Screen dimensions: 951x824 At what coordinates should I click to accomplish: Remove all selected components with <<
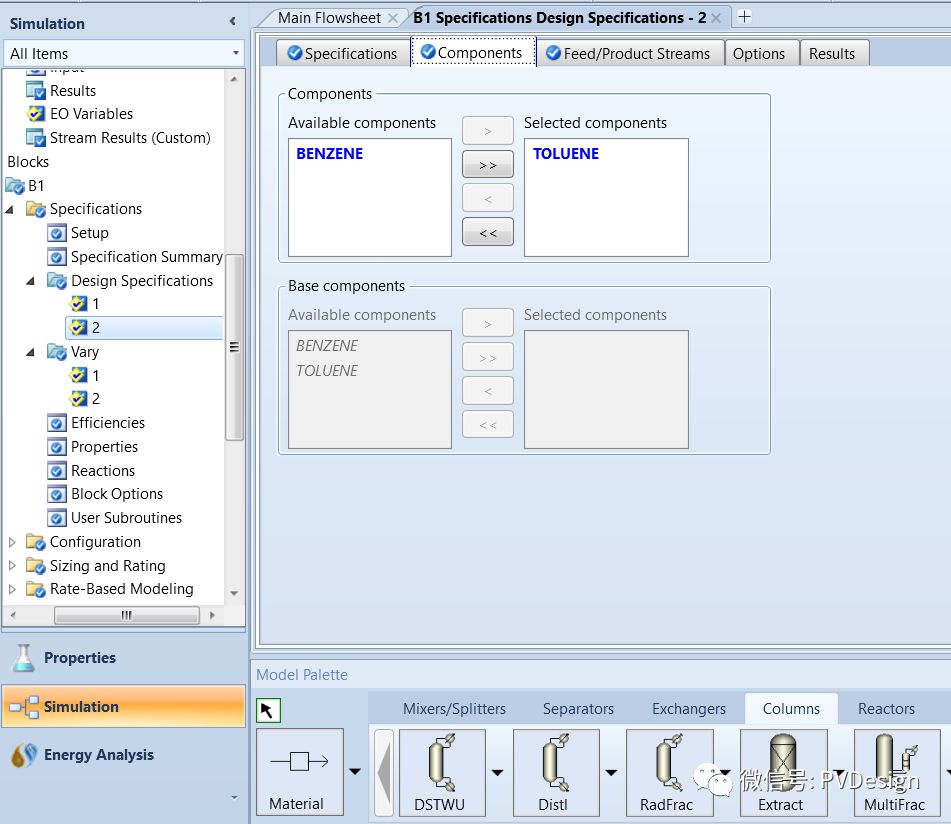click(x=488, y=232)
